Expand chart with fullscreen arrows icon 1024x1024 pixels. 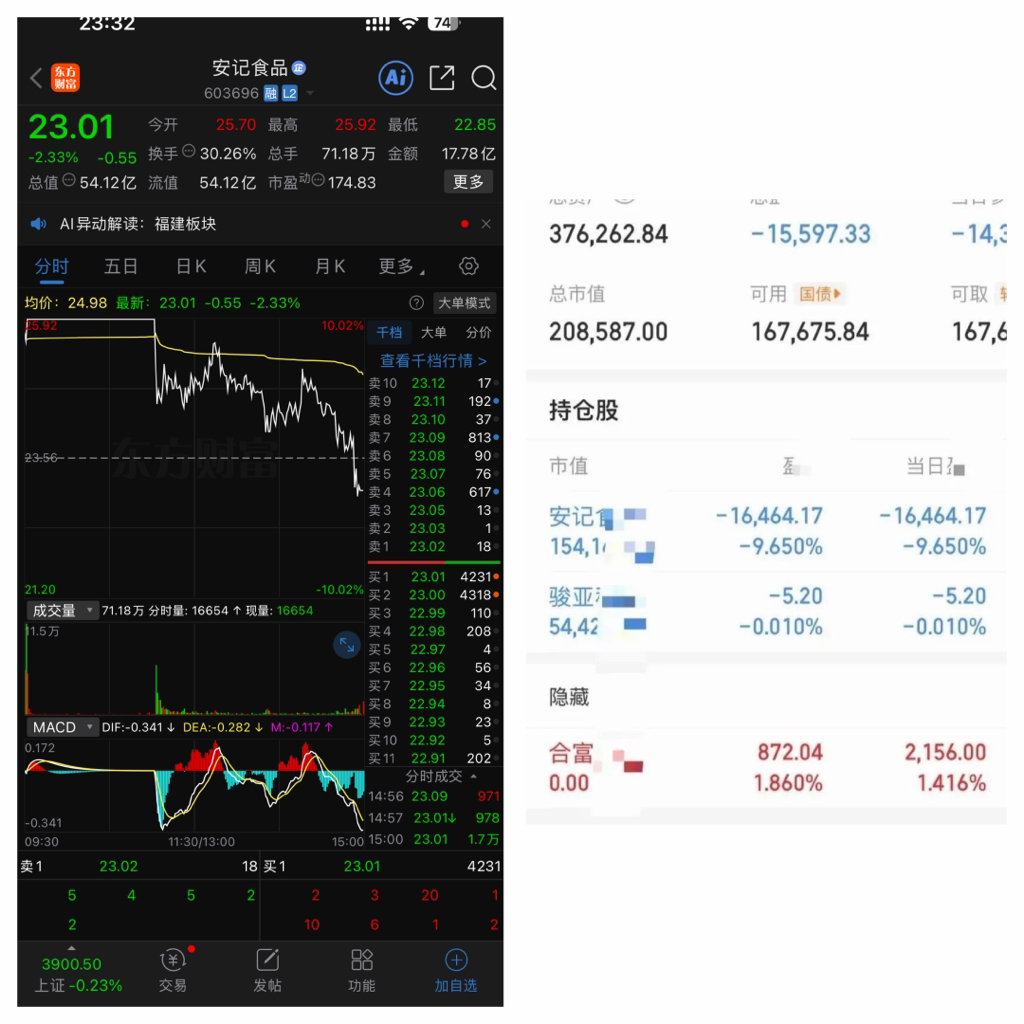[x=347, y=645]
